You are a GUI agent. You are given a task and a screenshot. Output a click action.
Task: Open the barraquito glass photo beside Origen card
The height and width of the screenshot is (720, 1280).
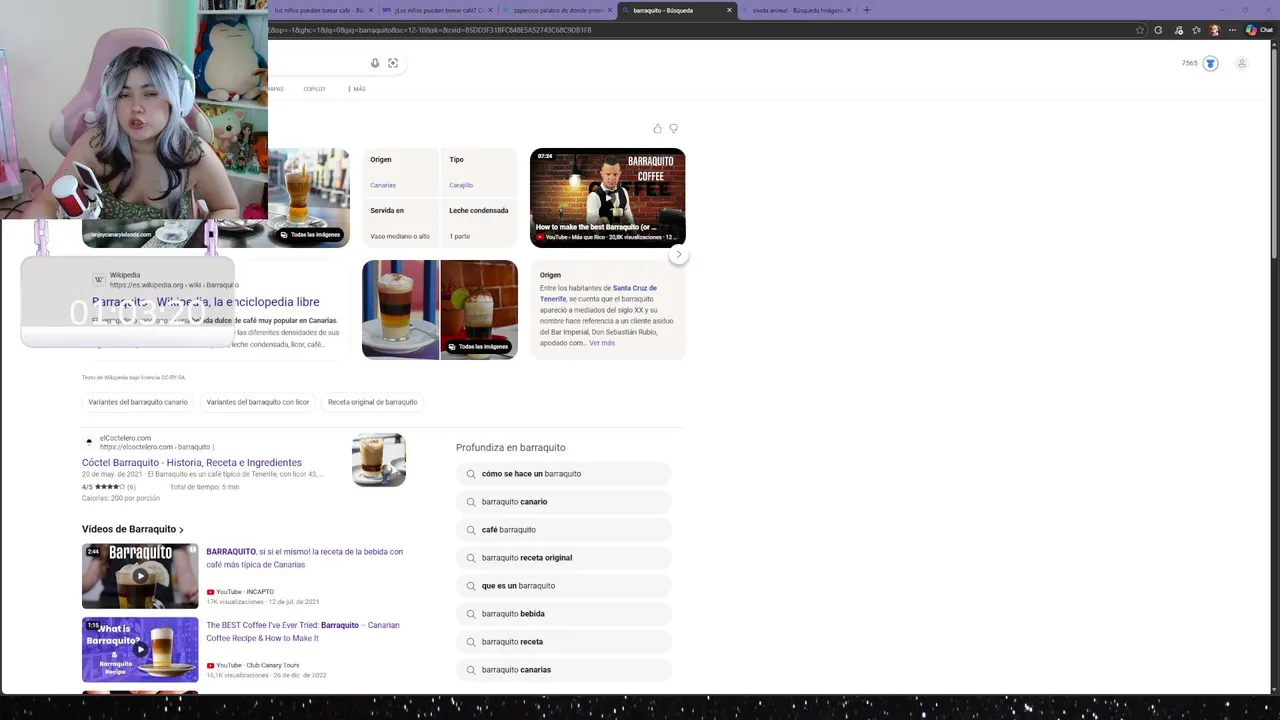(309, 198)
